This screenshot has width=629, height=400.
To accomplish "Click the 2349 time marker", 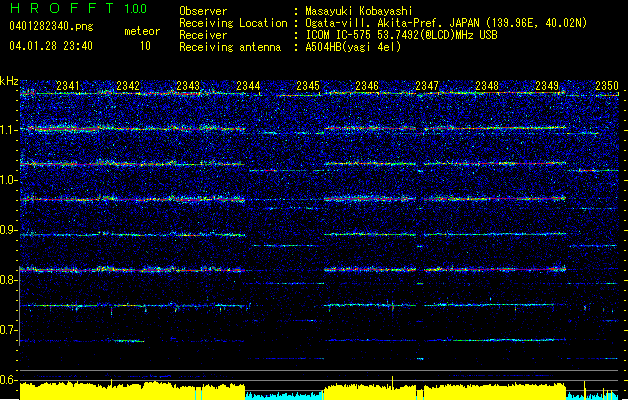I will pyautogui.click(x=547, y=86).
